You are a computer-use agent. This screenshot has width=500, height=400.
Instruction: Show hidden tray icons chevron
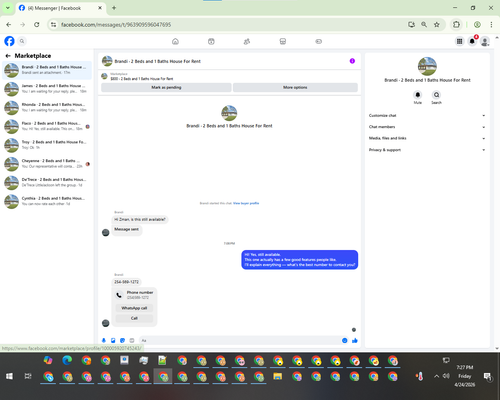click(436, 376)
